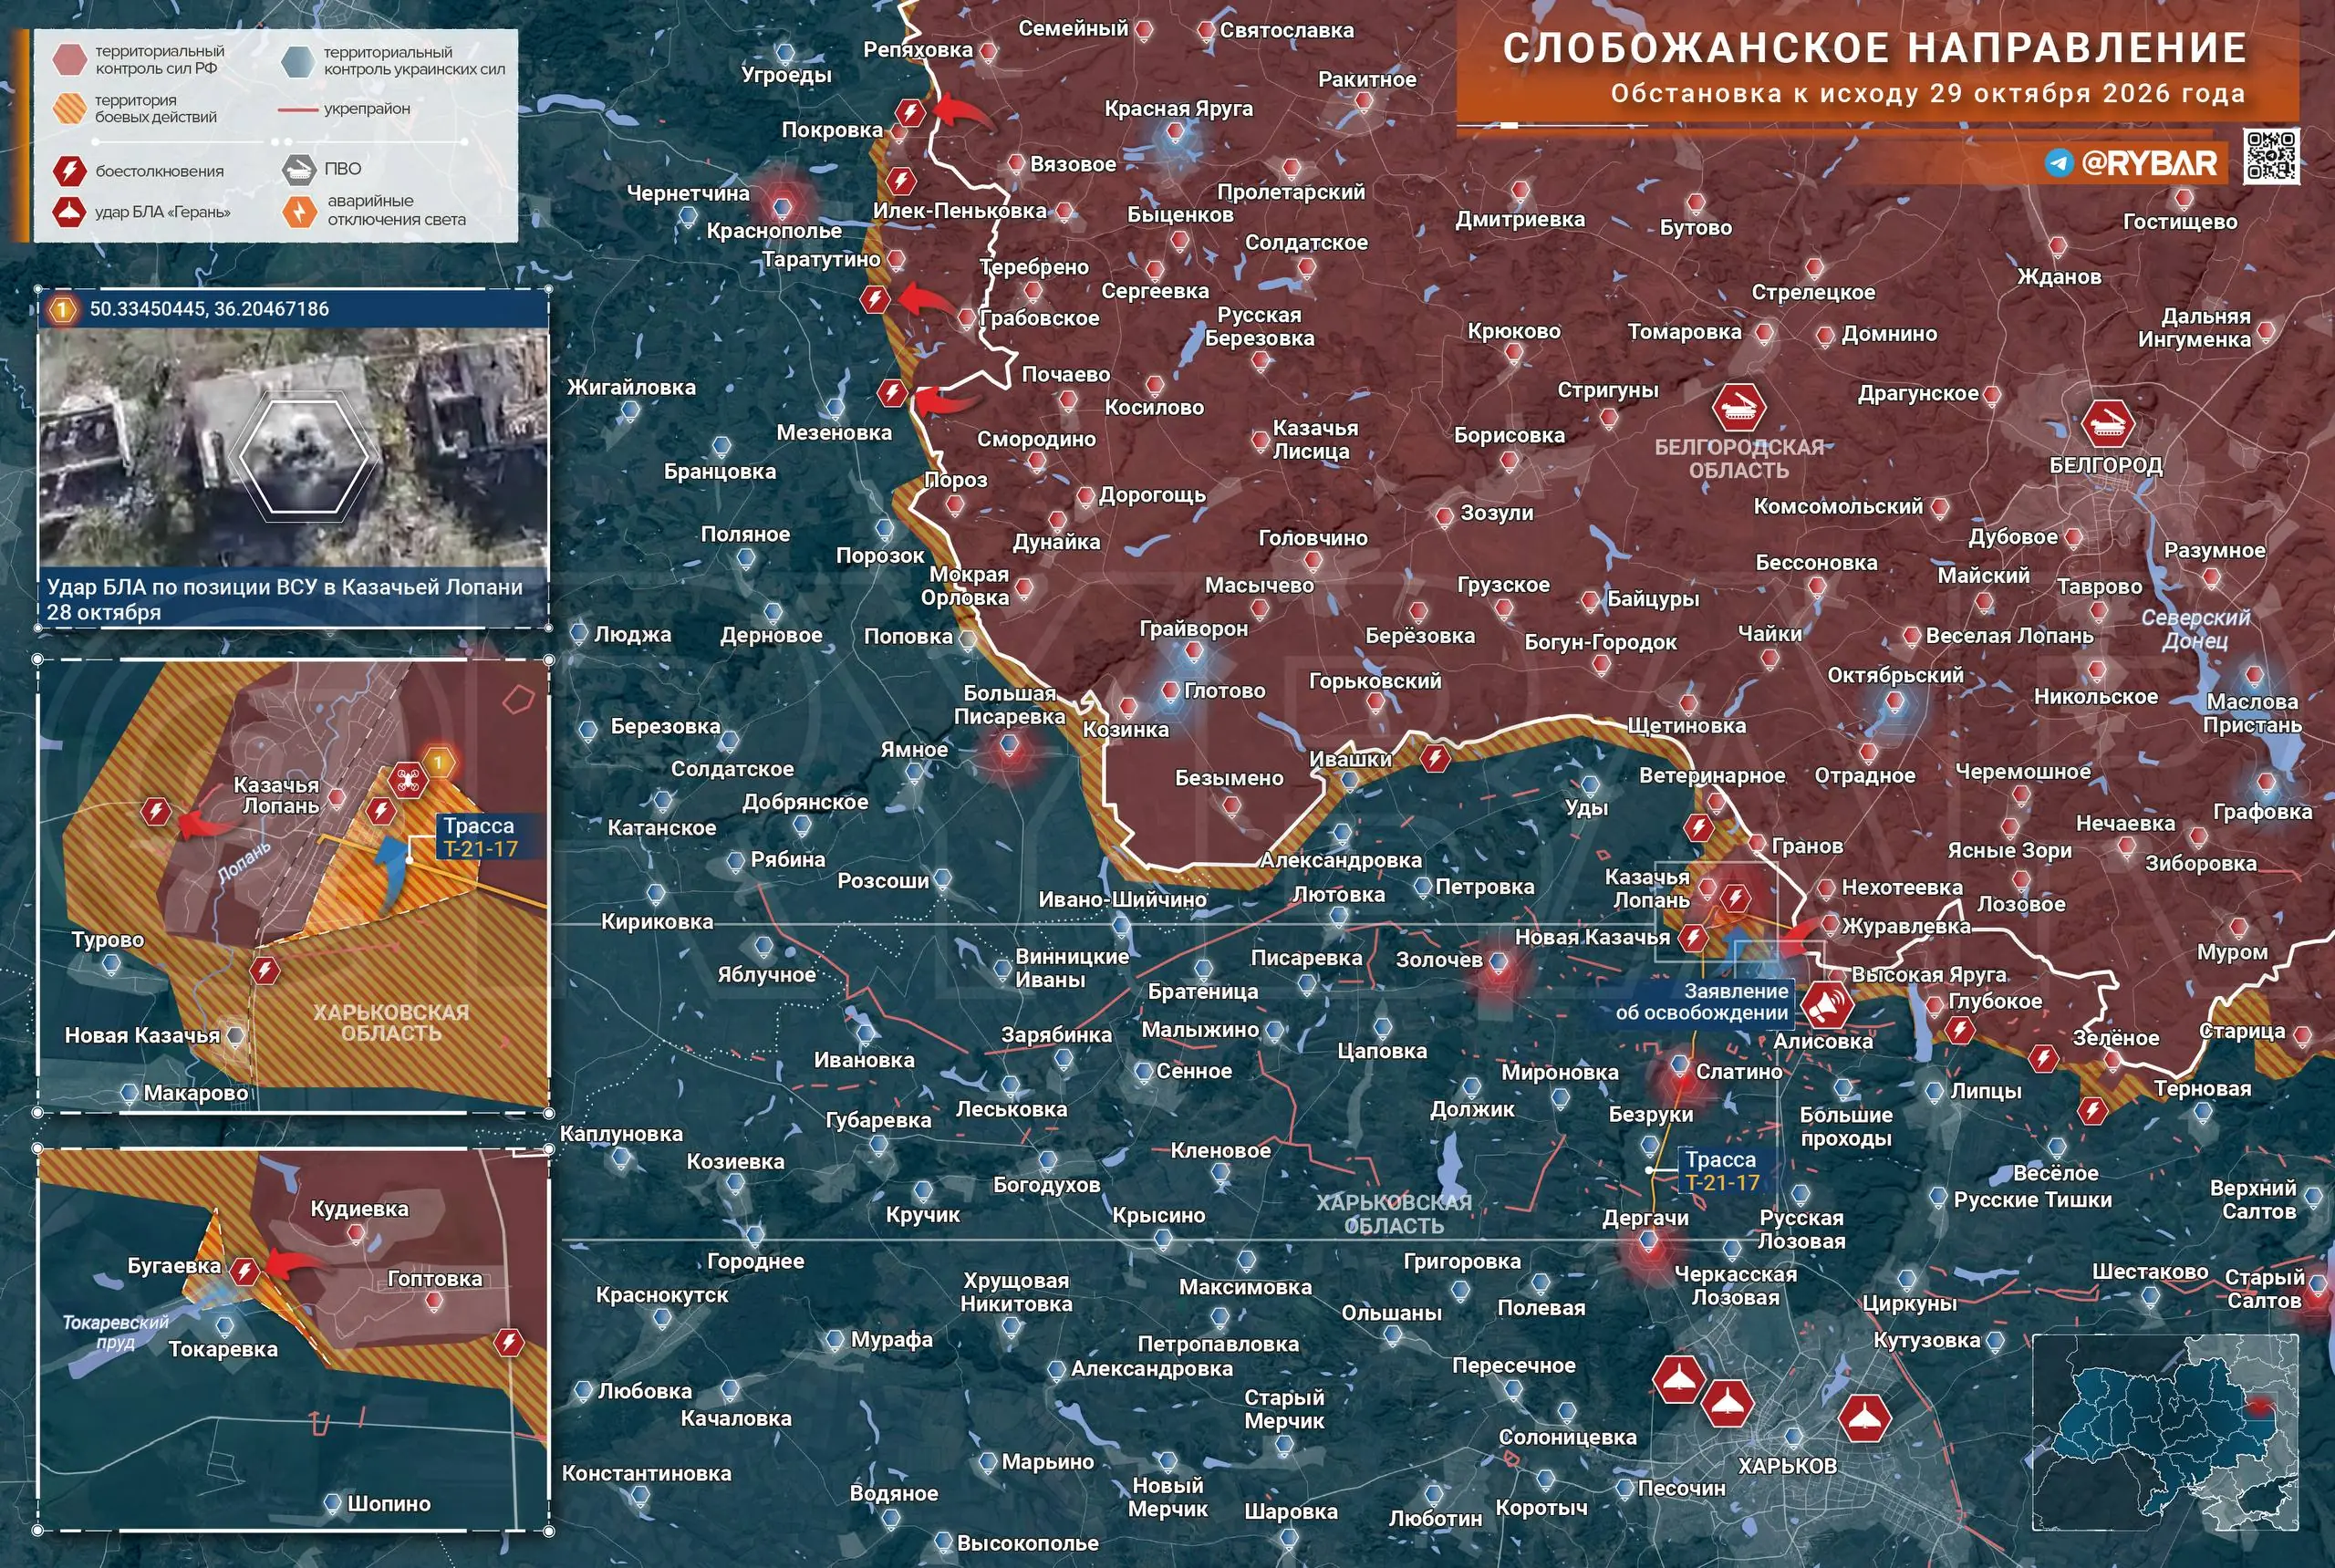The image size is (2335, 1568).
Task: Click the Удар БЛА по позиции ВСУ caption
Action: [285, 599]
